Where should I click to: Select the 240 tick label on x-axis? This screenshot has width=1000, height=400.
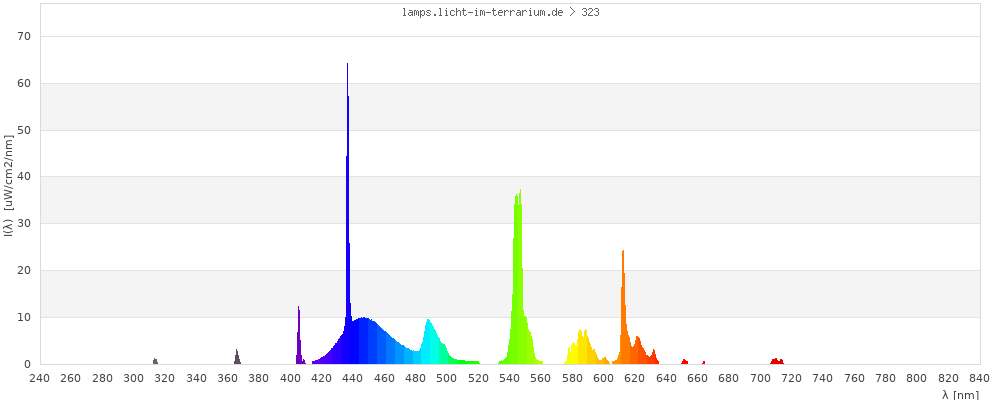pos(40,378)
